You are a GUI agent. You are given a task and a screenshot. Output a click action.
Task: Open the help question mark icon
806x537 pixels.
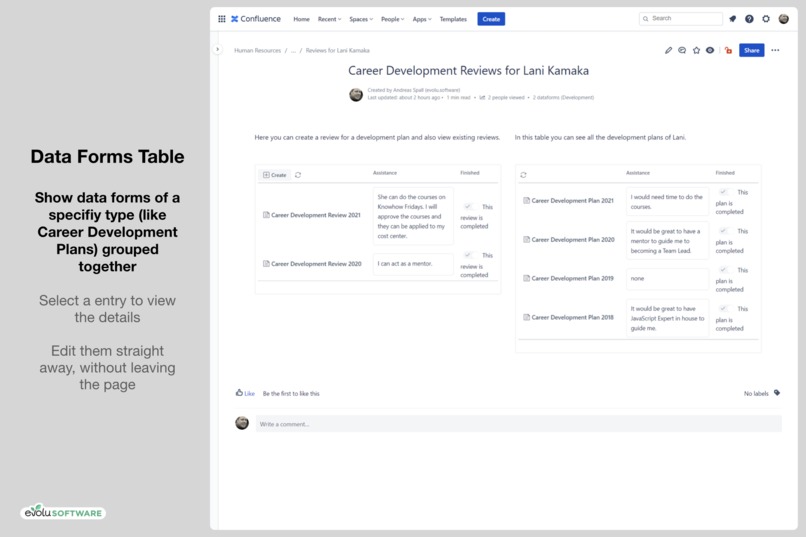tap(749, 19)
